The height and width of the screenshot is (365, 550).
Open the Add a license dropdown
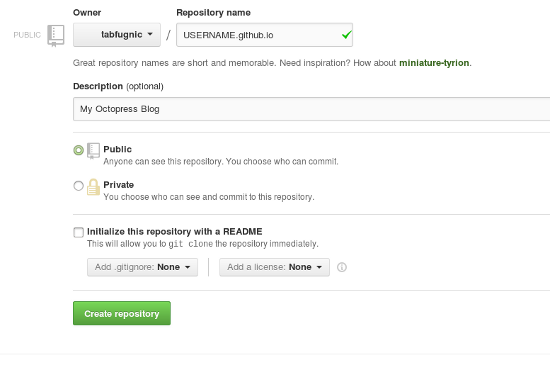(274, 267)
